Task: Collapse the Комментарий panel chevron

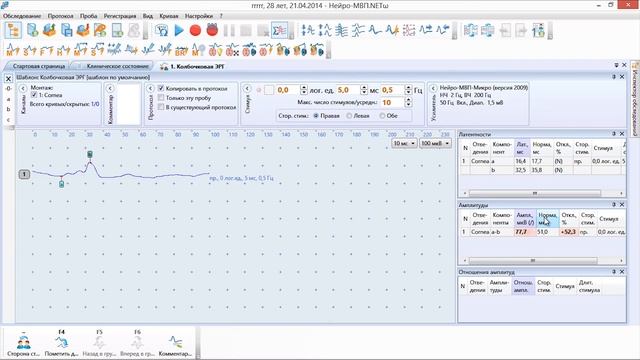Action: click(109, 89)
